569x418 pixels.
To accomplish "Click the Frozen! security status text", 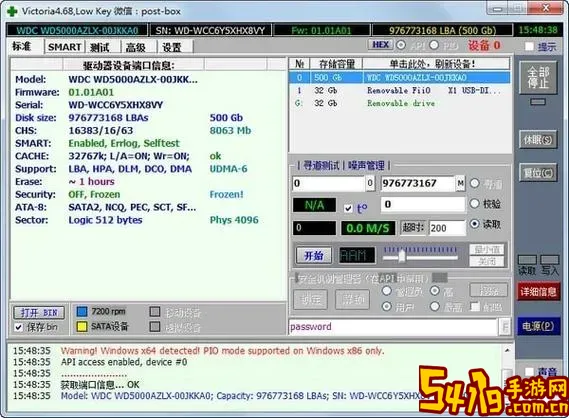I will point(226,194).
